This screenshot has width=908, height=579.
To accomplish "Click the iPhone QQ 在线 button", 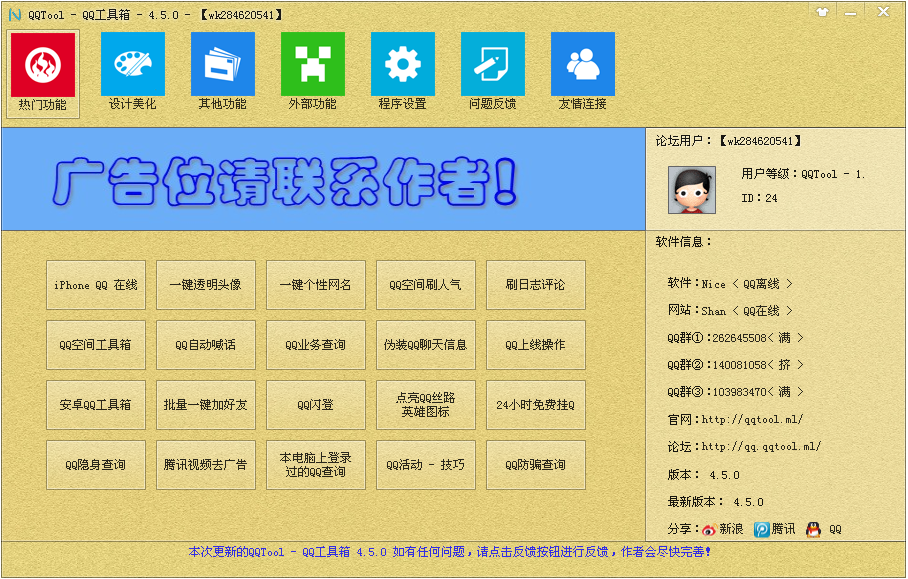I will coord(96,285).
